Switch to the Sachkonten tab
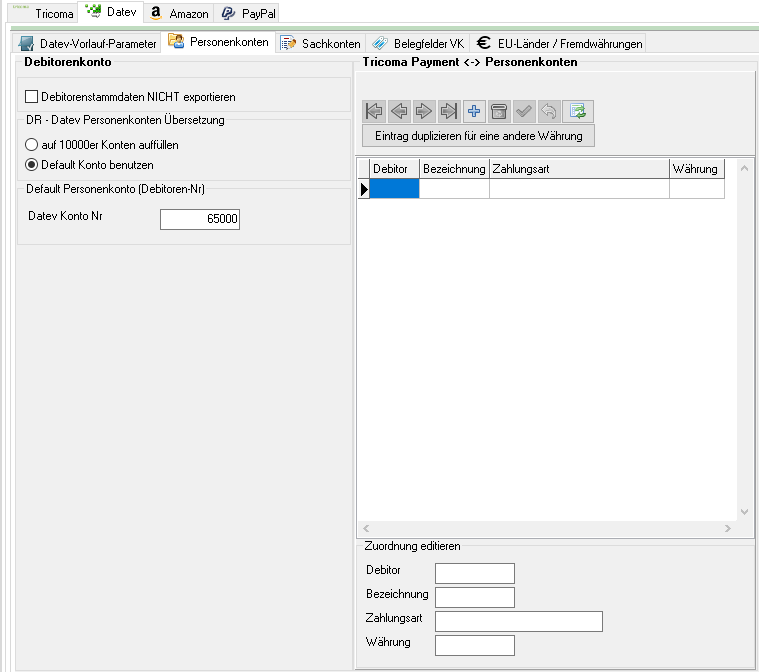Viewport: 759px width, 672px height. click(x=321, y=44)
